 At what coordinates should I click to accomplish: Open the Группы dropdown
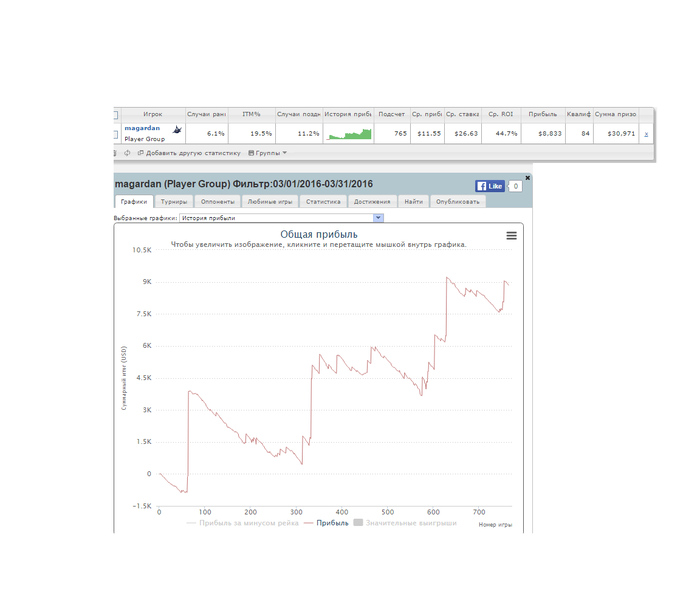(267, 153)
